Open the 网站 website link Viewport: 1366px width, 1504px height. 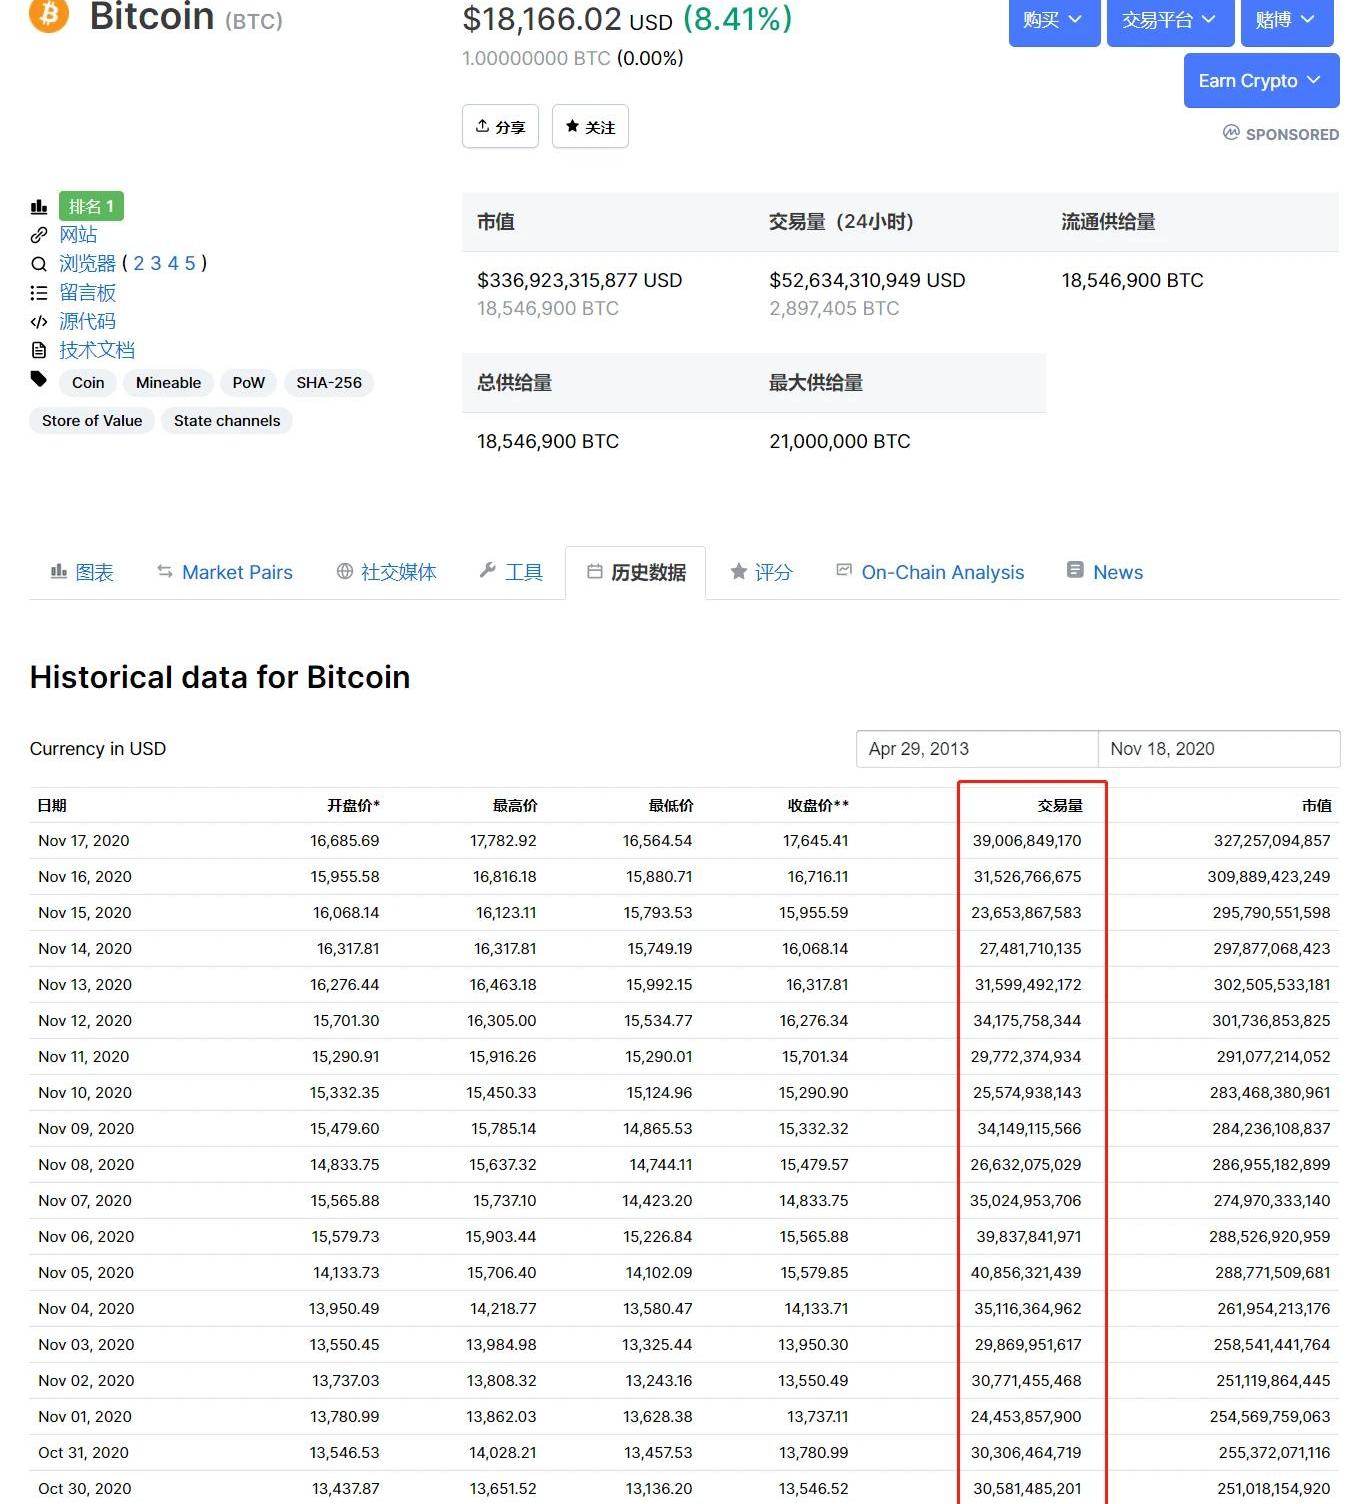point(78,235)
